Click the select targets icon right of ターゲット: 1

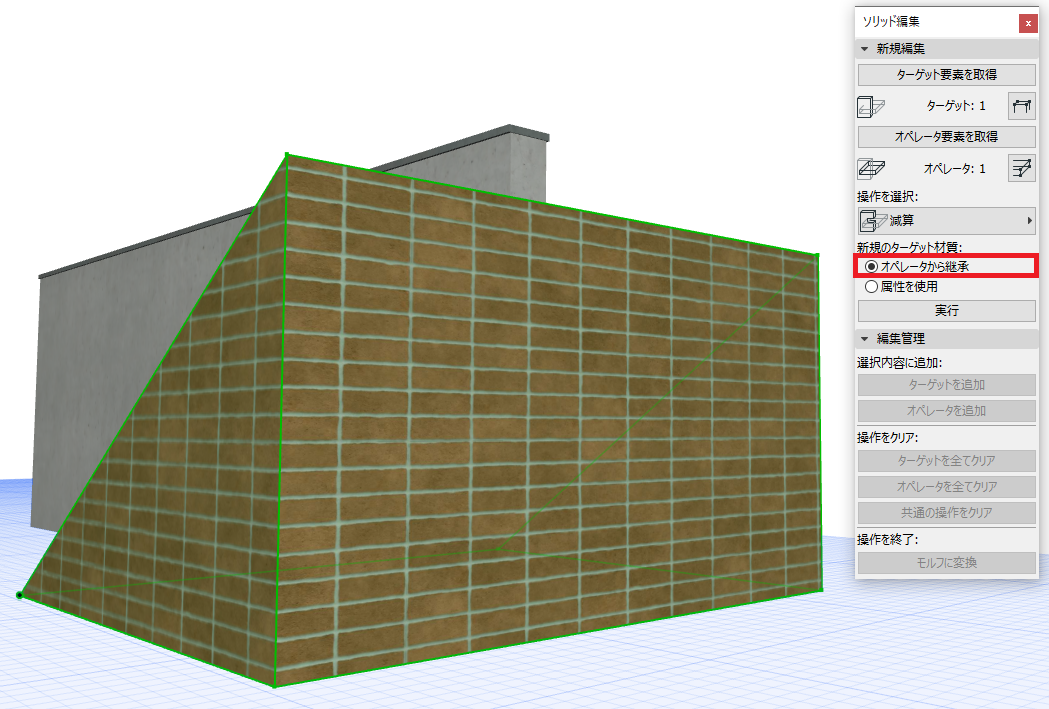click(1022, 106)
